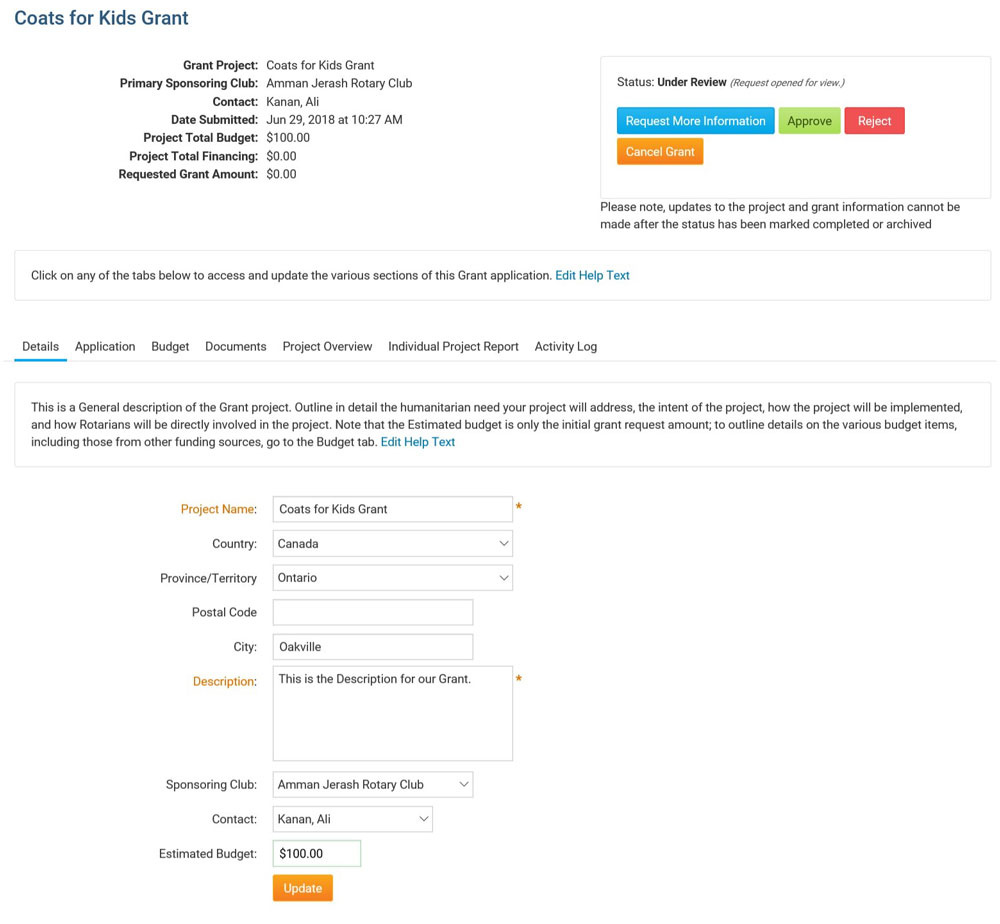This screenshot has height=924, width=1000.
Task: View the Activity Log tab
Action: [x=565, y=346]
